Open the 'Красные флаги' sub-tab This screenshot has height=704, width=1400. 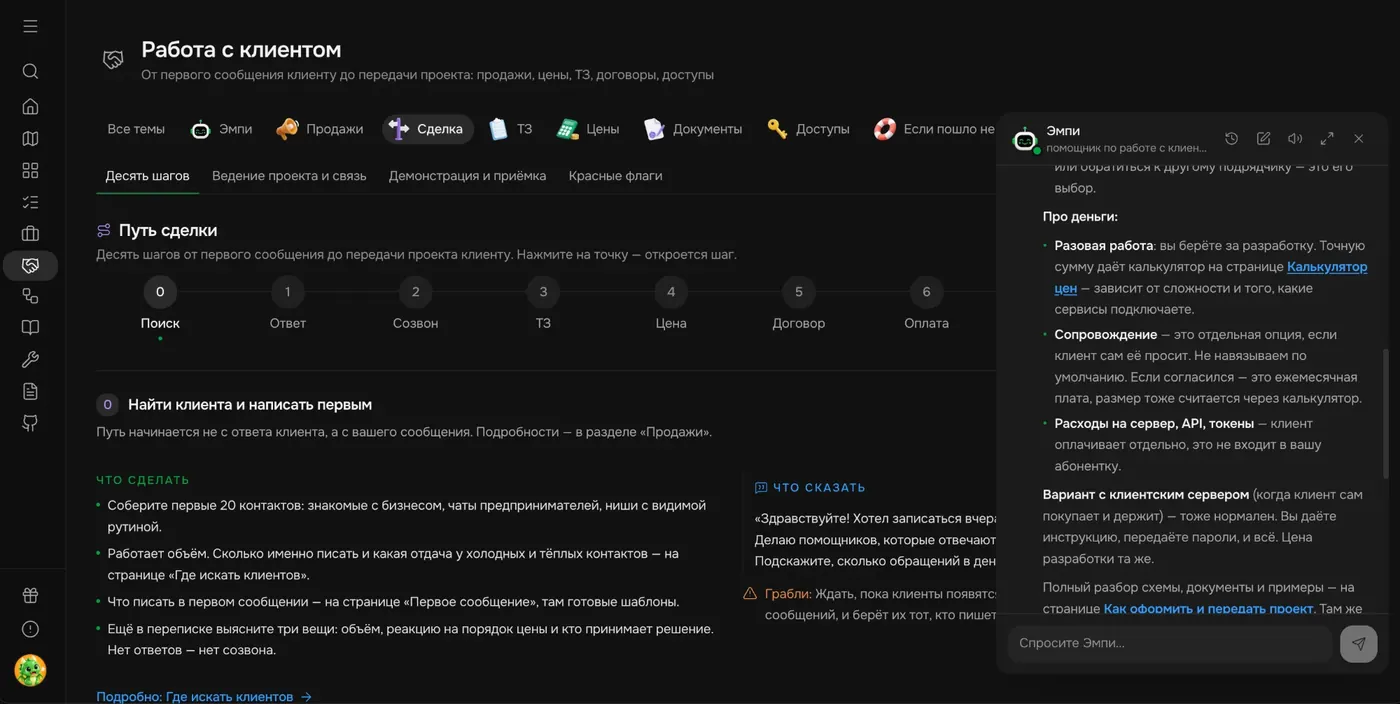(x=616, y=176)
